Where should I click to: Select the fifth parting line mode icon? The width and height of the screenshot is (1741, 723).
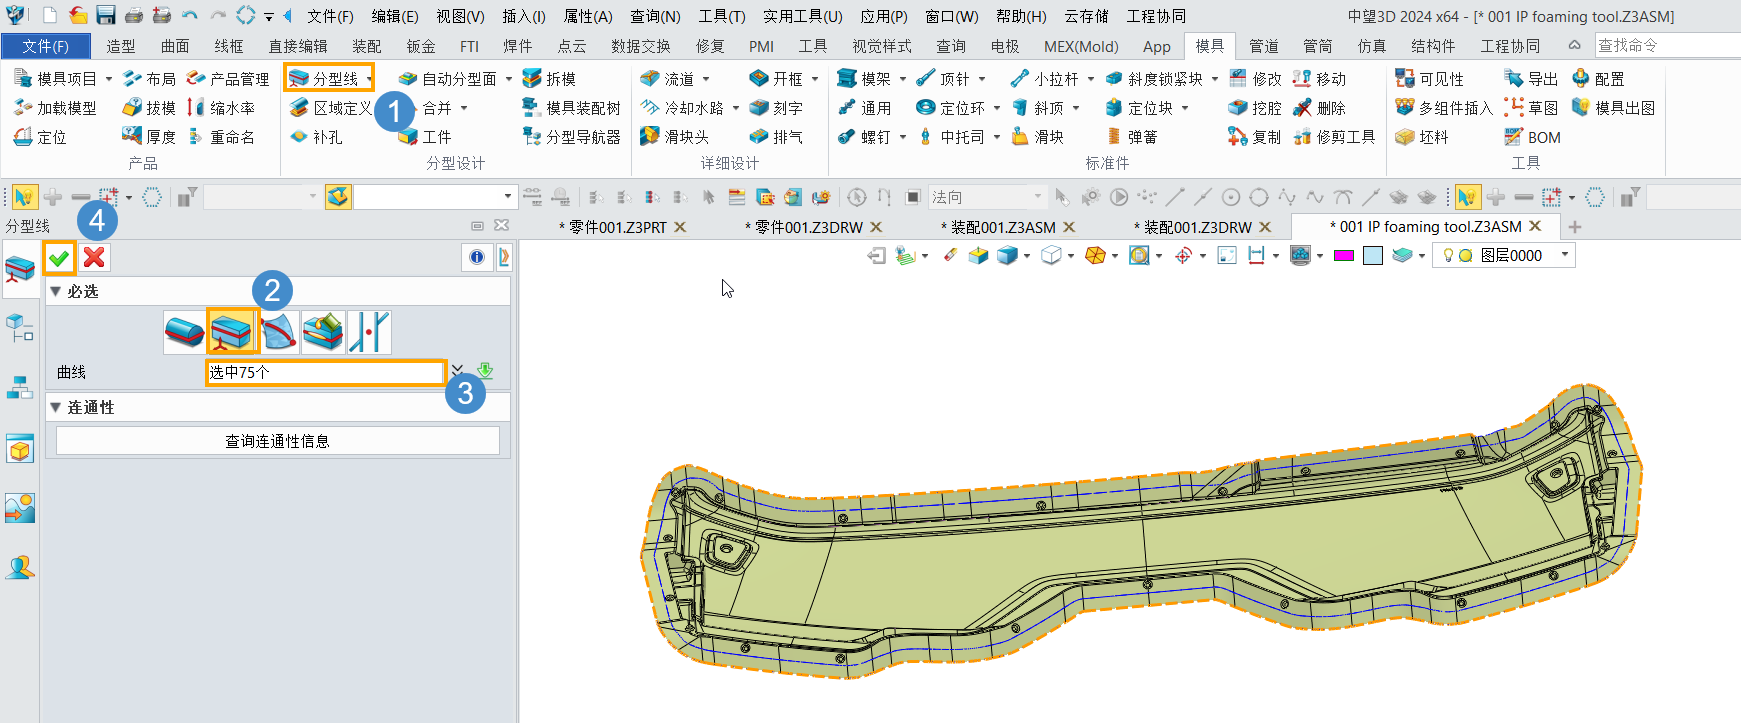pyautogui.click(x=369, y=332)
